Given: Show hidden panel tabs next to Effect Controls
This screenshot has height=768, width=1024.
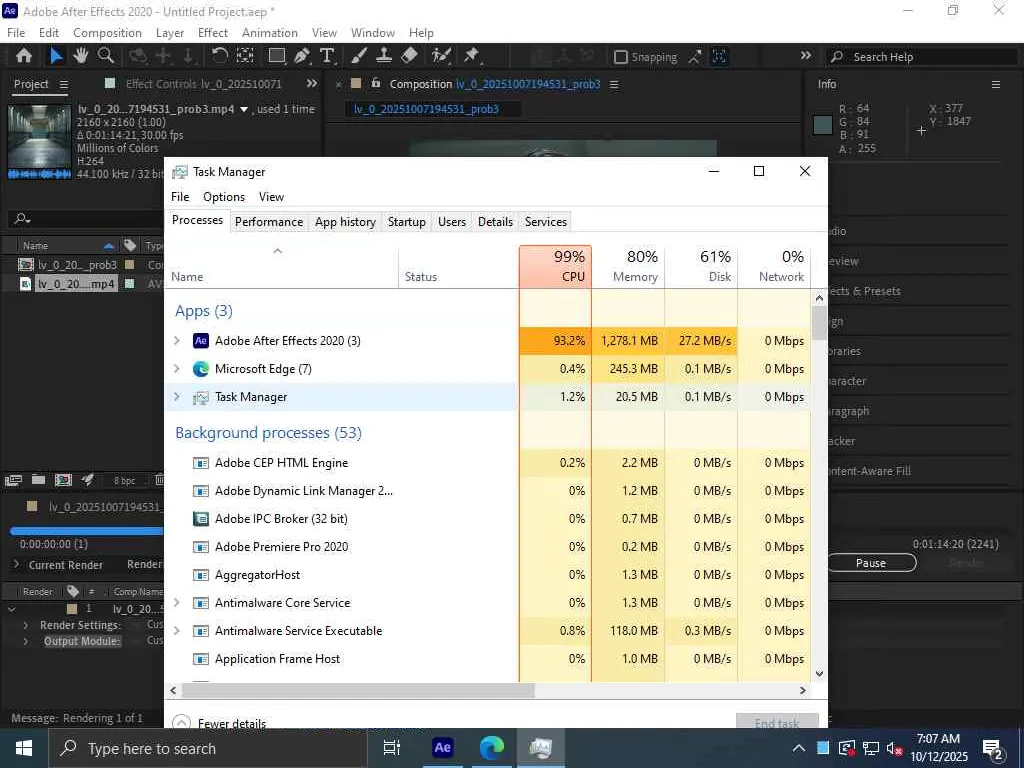Looking at the screenshot, I should [312, 84].
